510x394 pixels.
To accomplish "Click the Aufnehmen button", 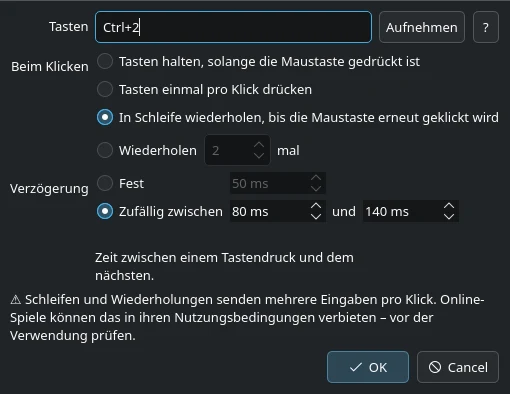I will pyautogui.click(x=422, y=27).
